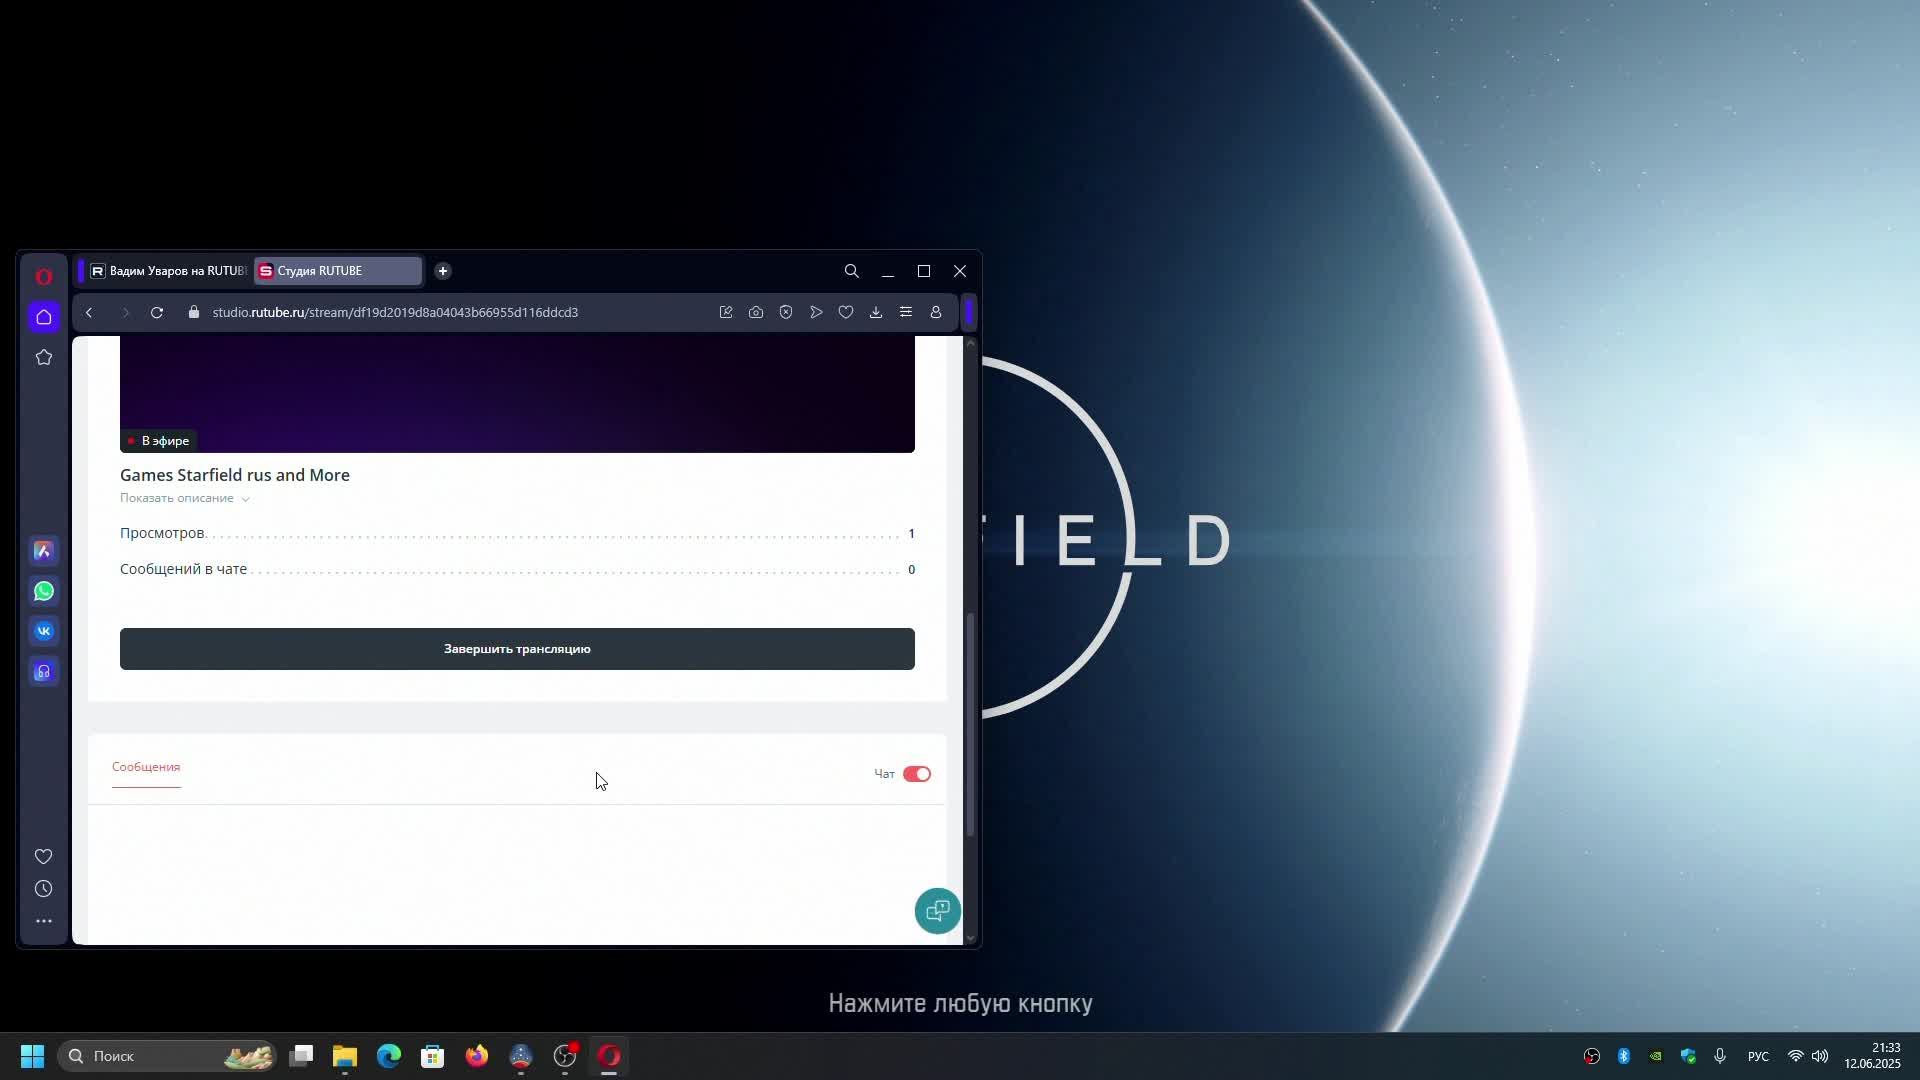The height and width of the screenshot is (1080, 1920).
Task: Switch to Вадим Уваров на RUTUBE tab
Action: tap(167, 271)
